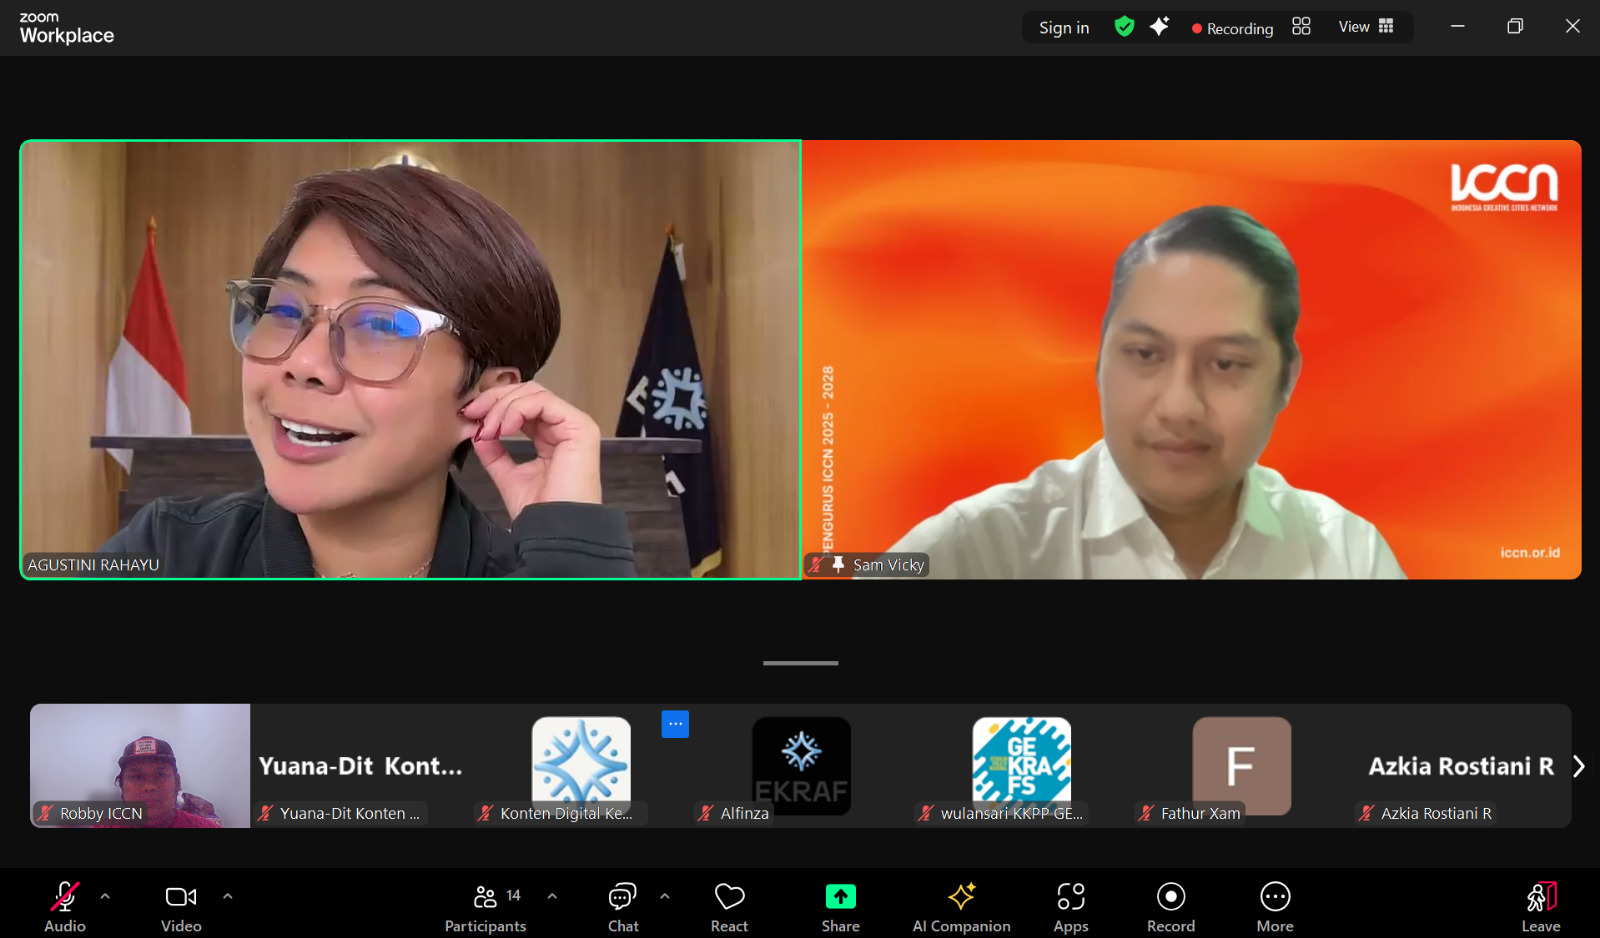This screenshot has height=938, width=1600.
Task: Check the green encryption shield icon
Action: (x=1124, y=27)
